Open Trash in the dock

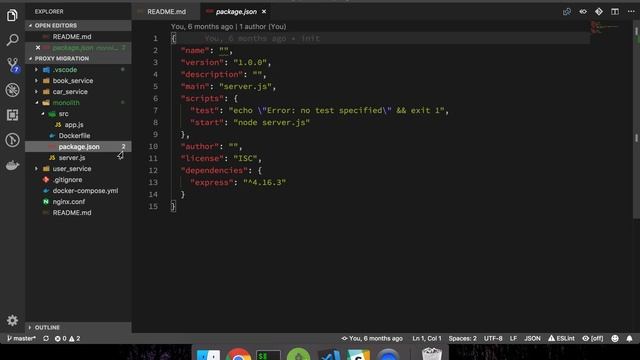[431, 353]
